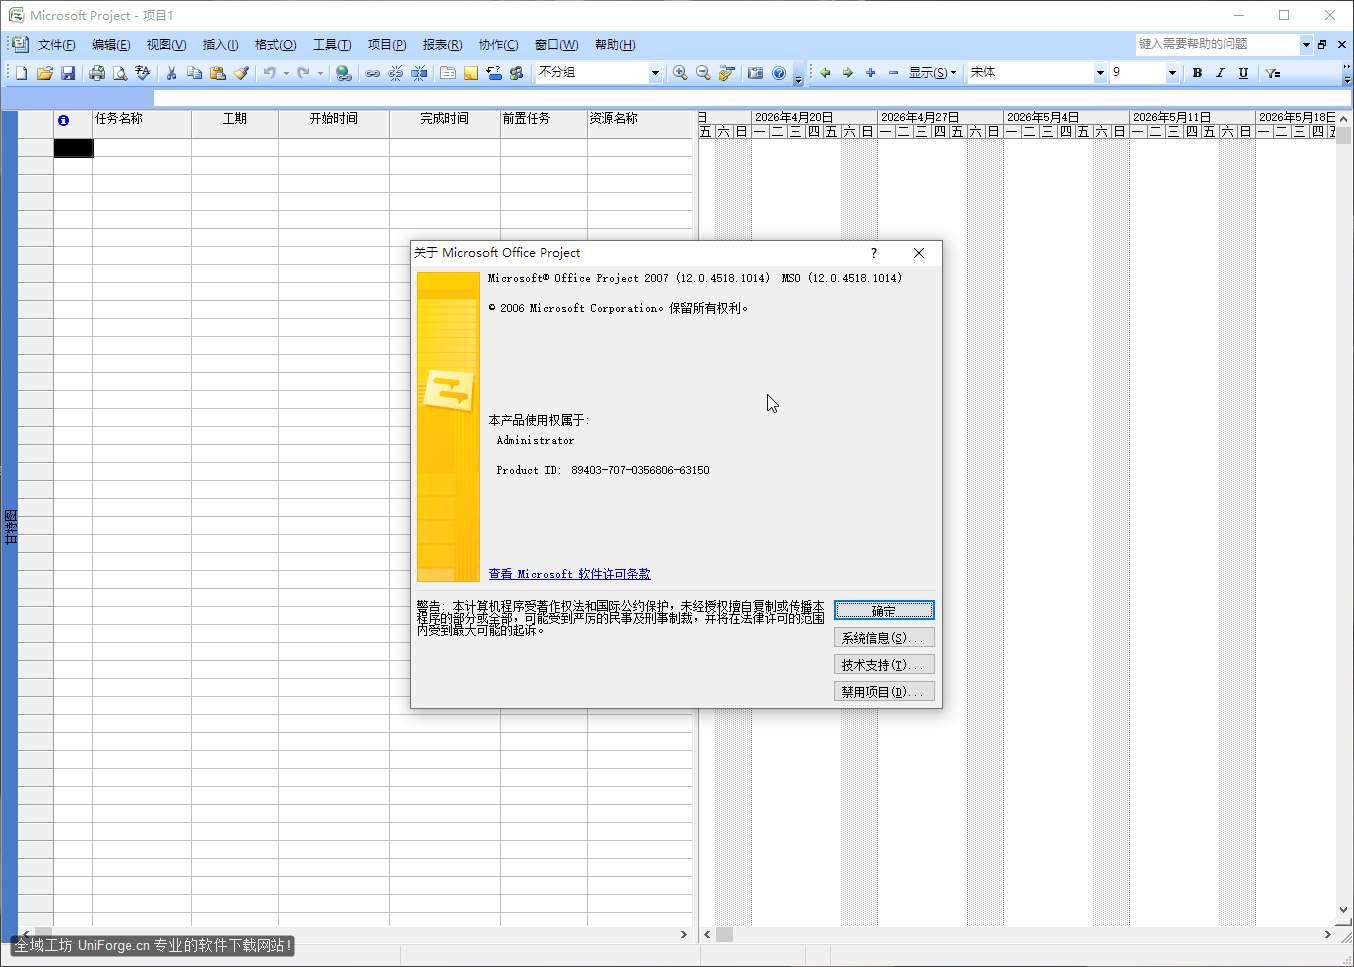This screenshot has height=967, width=1354.
Task: Zoom in on the Gantt timescale
Action: click(x=680, y=73)
